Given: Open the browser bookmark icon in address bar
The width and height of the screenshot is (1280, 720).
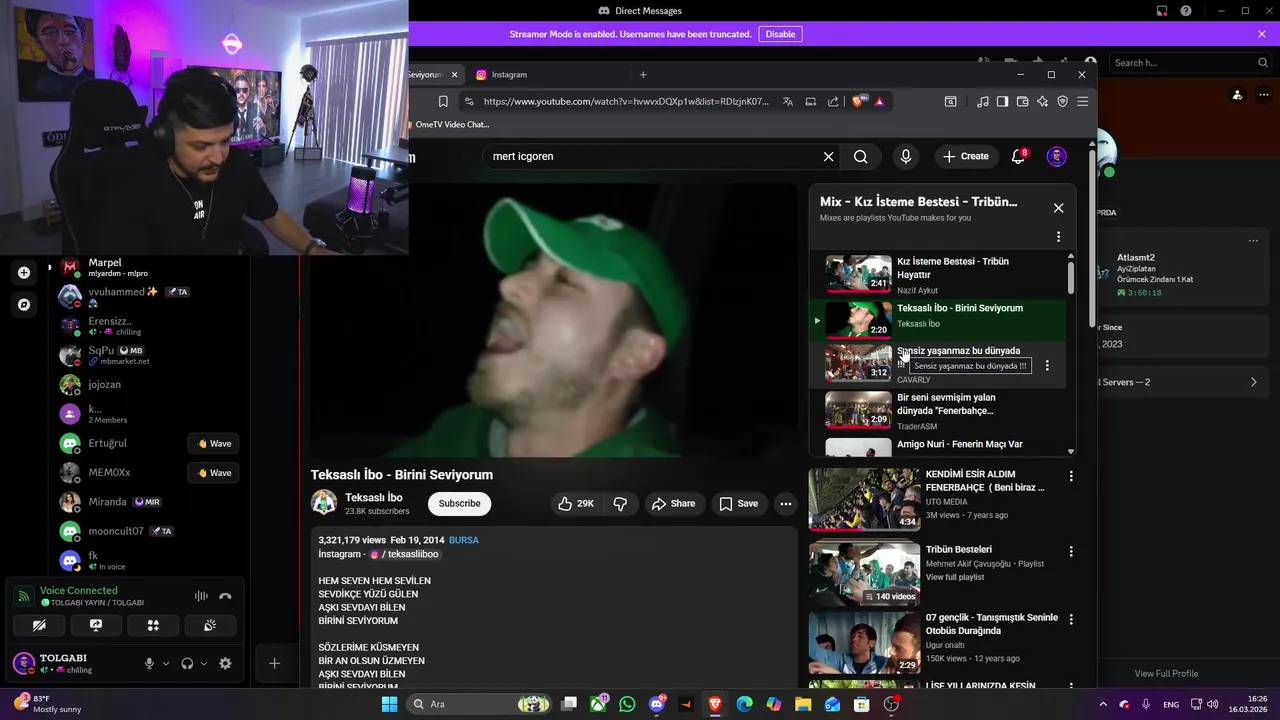Looking at the screenshot, I should click(x=443, y=101).
